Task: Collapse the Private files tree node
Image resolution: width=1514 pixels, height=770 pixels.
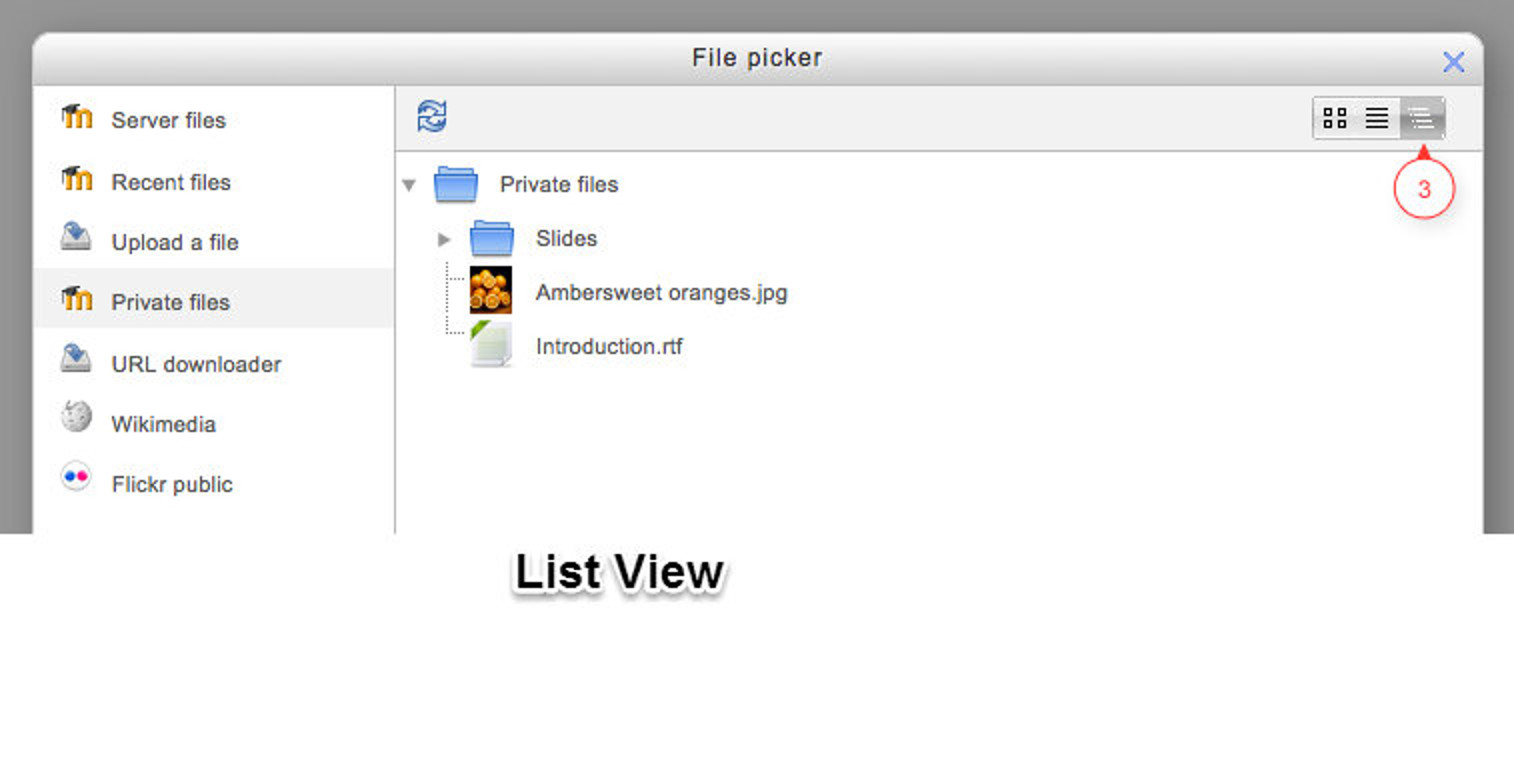Action: 408,185
